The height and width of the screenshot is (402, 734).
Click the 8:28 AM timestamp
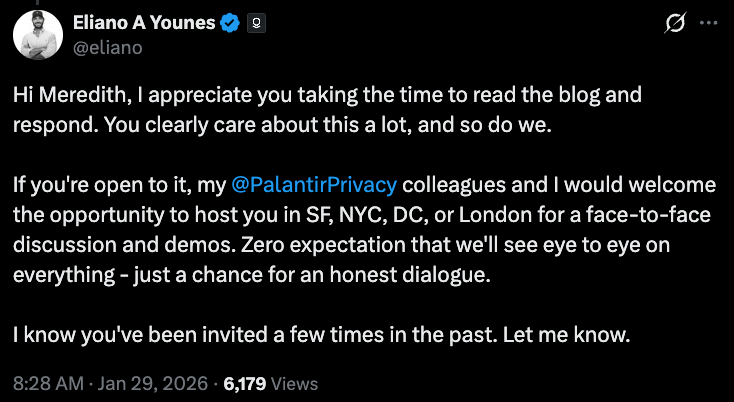point(45,383)
